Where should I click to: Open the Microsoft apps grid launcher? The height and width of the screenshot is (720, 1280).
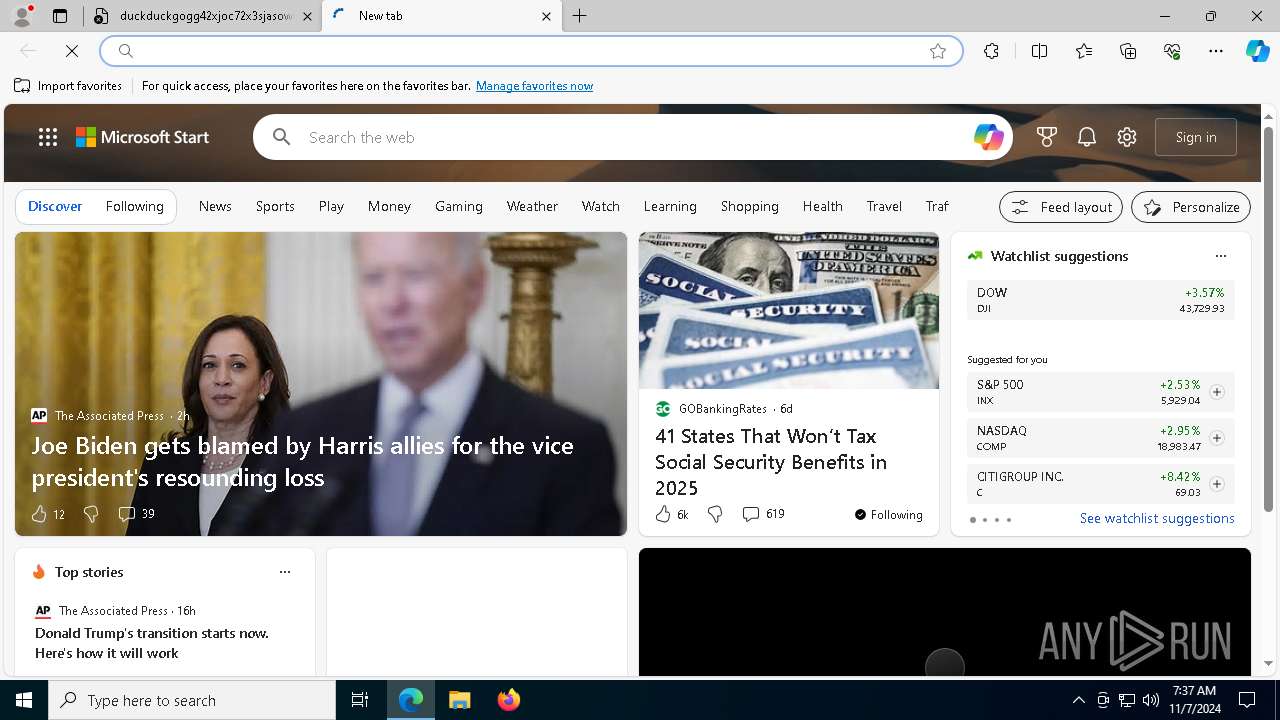click(48, 137)
